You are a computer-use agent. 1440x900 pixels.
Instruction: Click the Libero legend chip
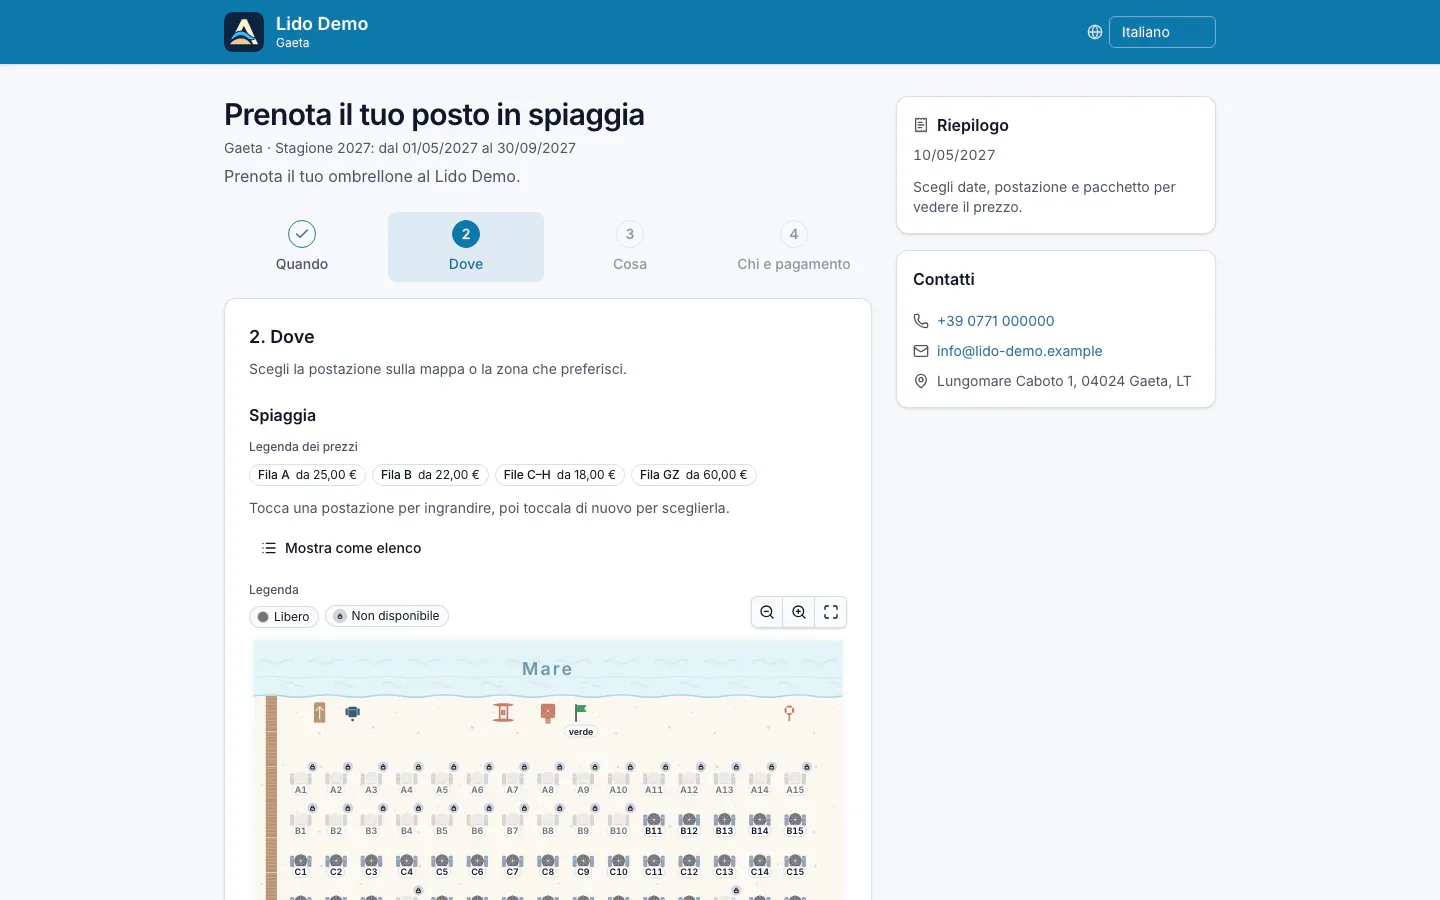(284, 616)
